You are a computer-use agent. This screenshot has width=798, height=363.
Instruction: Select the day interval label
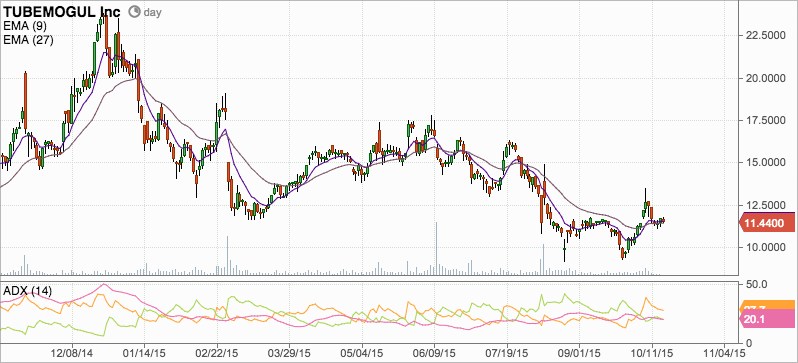click(152, 12)
